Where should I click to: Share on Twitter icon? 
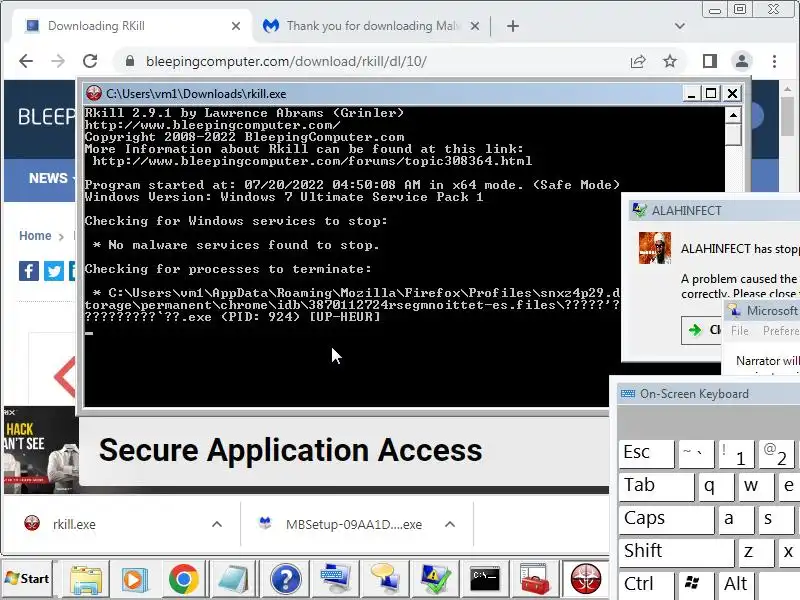(54, 271)
